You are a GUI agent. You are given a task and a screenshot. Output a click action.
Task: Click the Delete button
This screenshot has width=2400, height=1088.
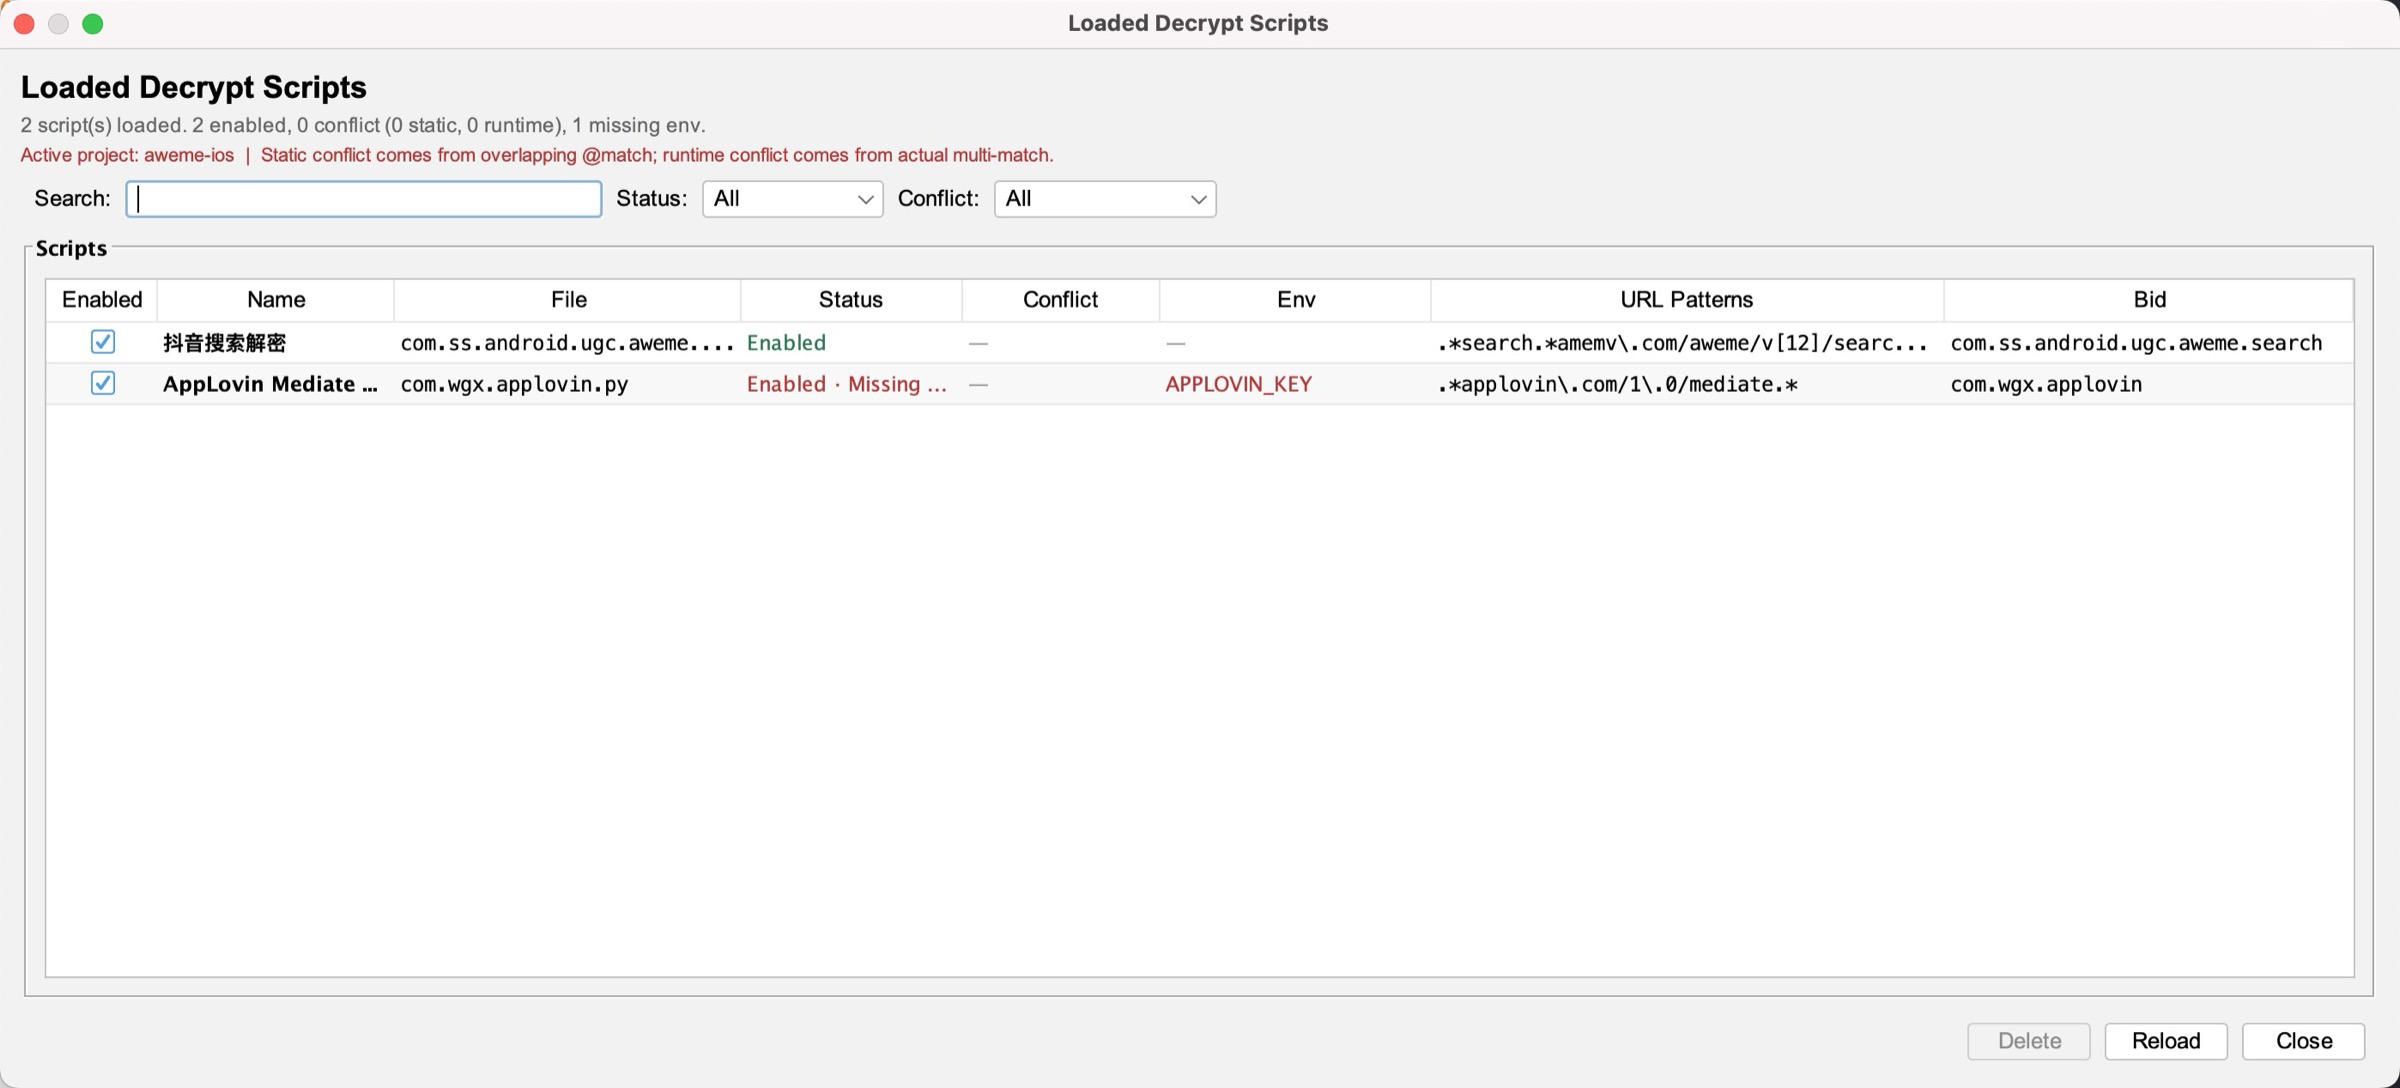(2028, 1041)
